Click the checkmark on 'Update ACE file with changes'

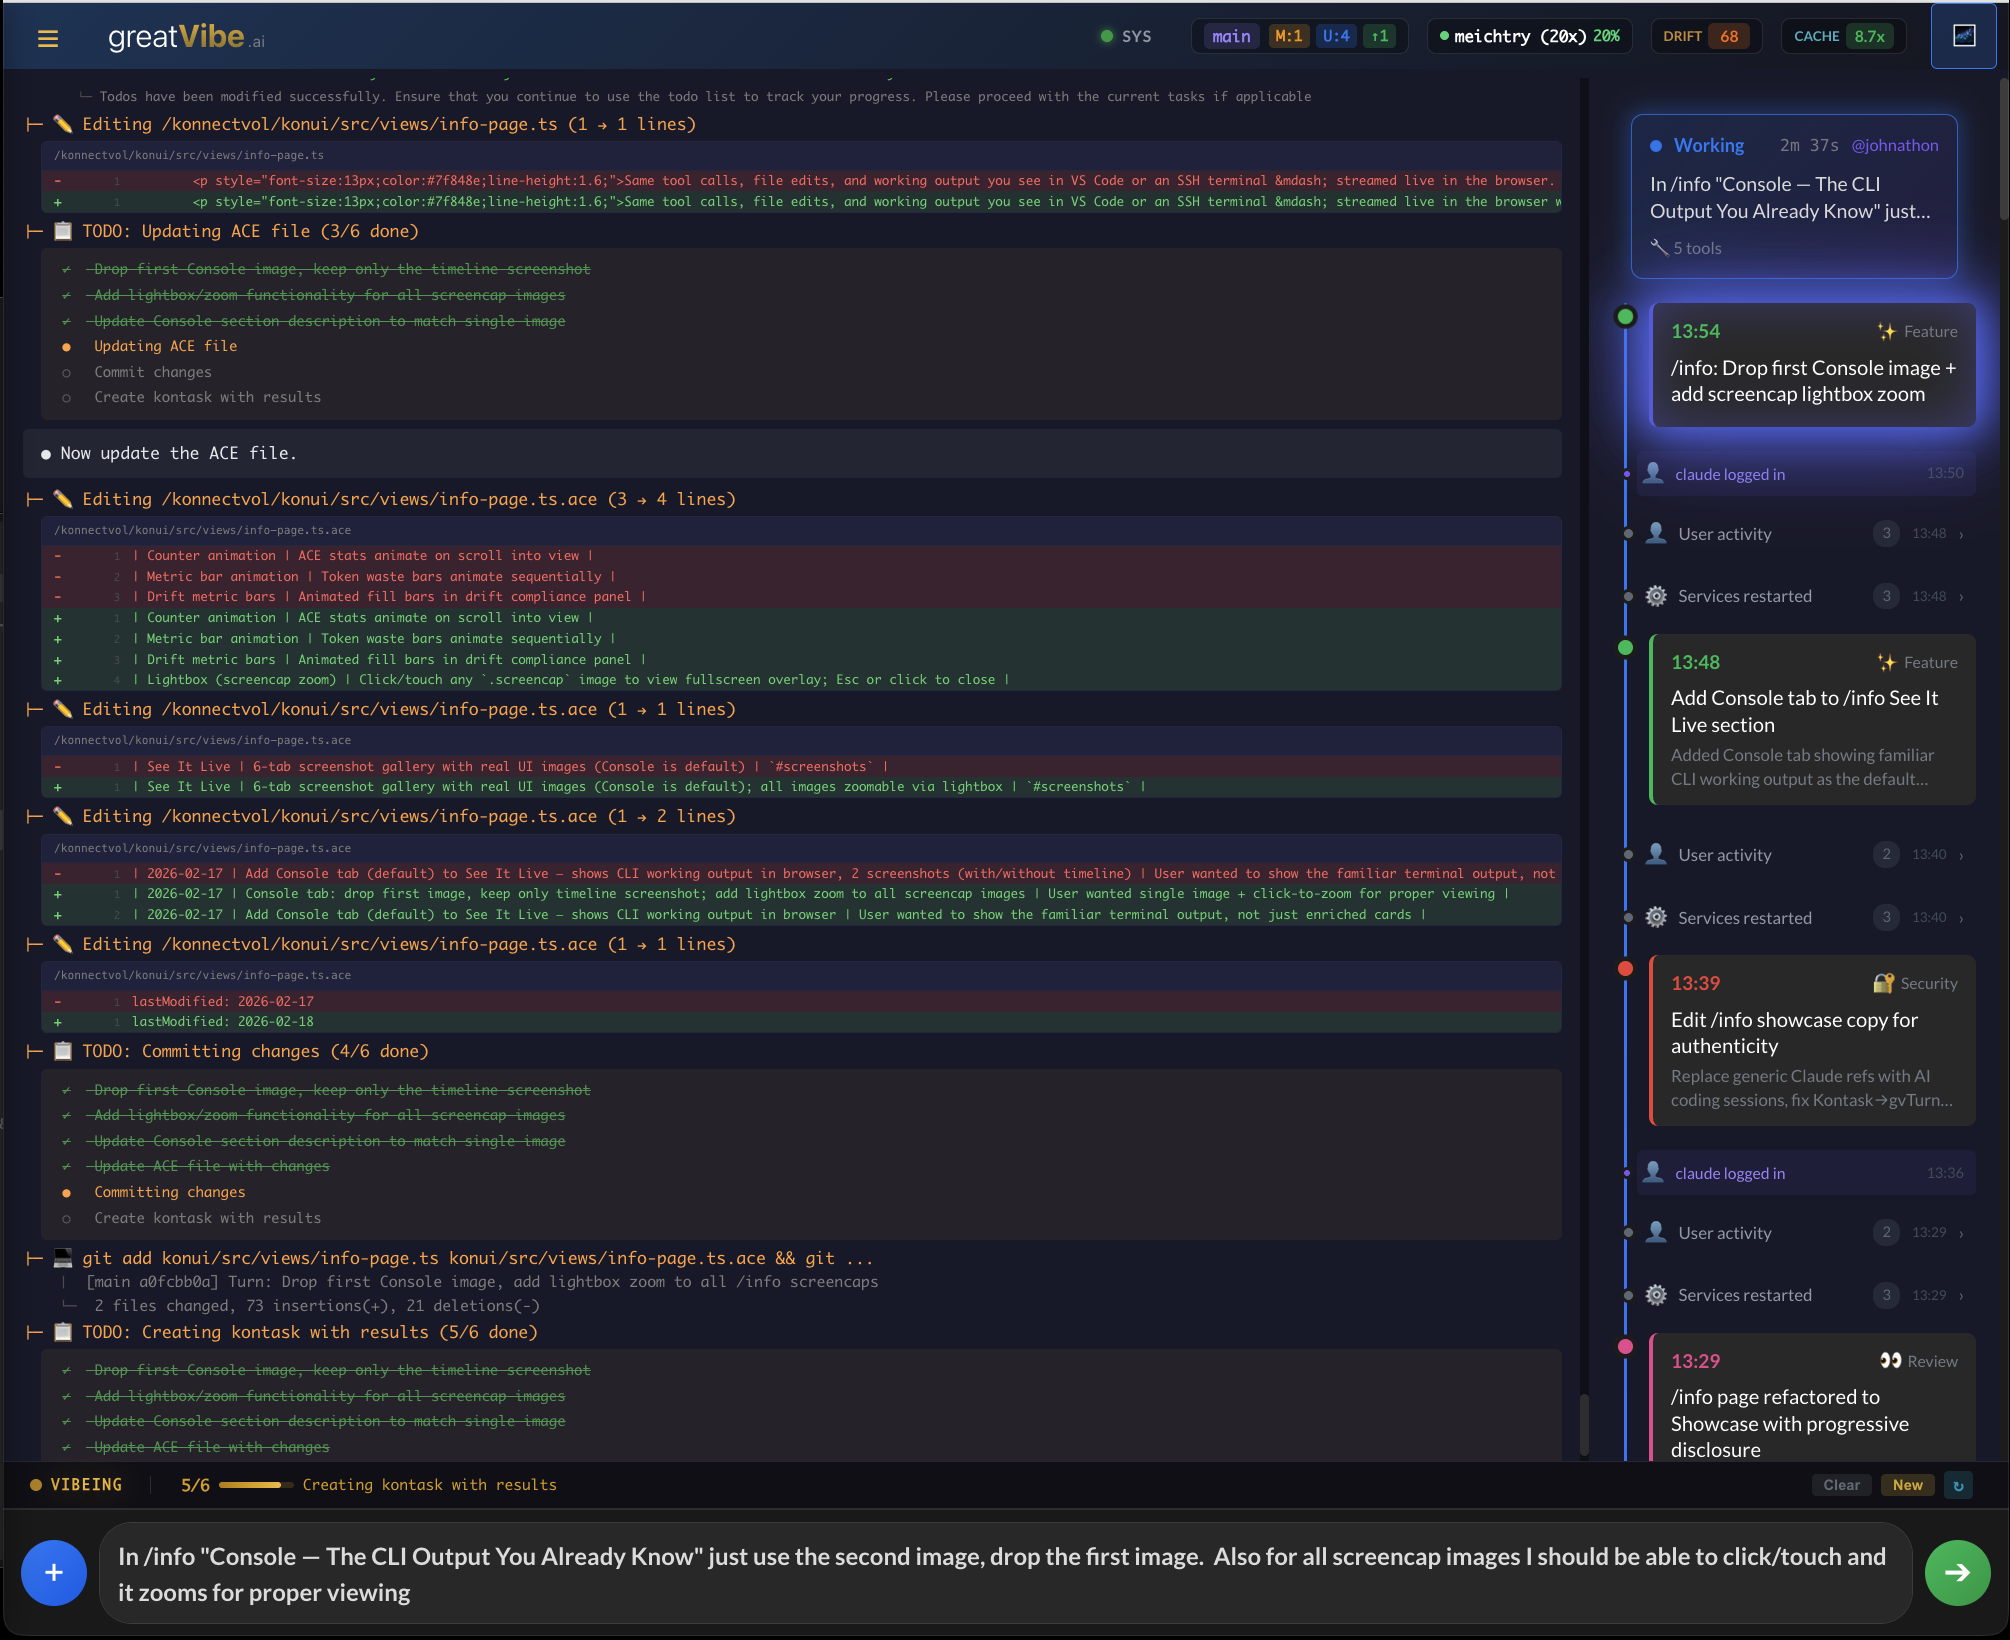click(65, 1166)
